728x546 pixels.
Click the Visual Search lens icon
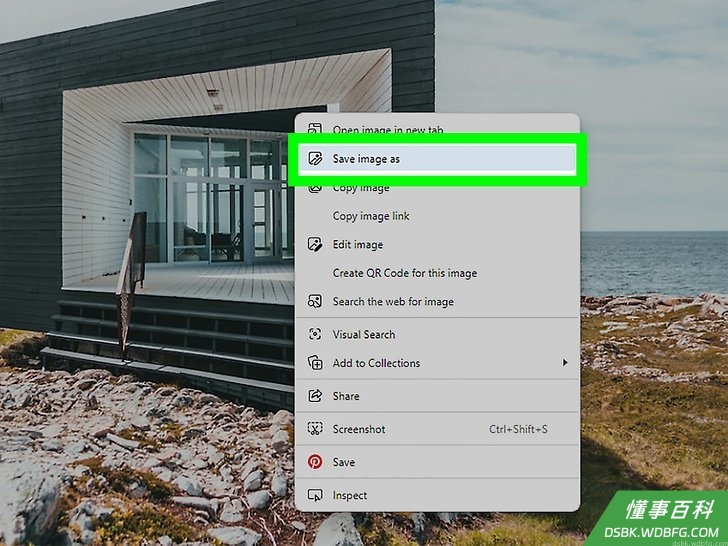pyautogui.click(x=315, y=334)
